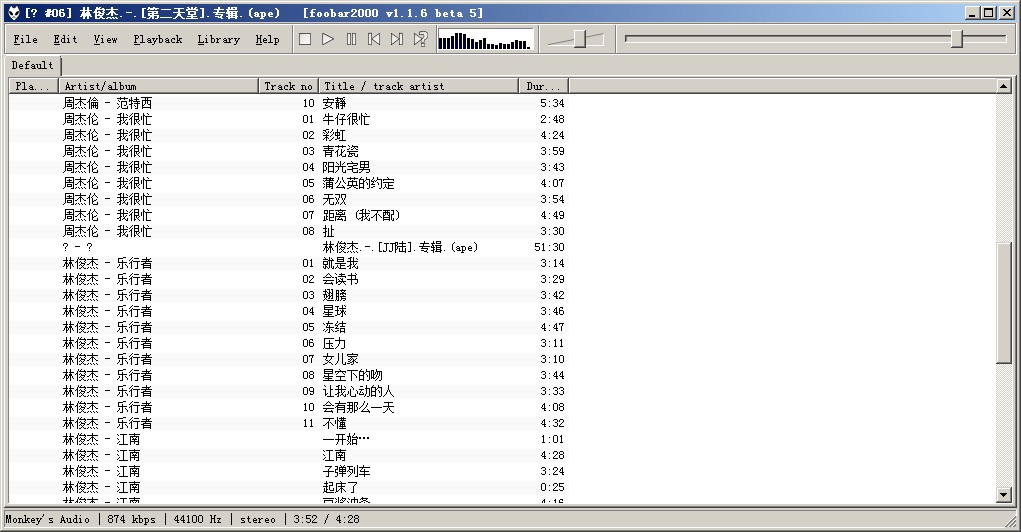Viewport: 1021px width, 532px height.
Task: Click the 44100 Hz status bar entry
Action: pos(197,519)
